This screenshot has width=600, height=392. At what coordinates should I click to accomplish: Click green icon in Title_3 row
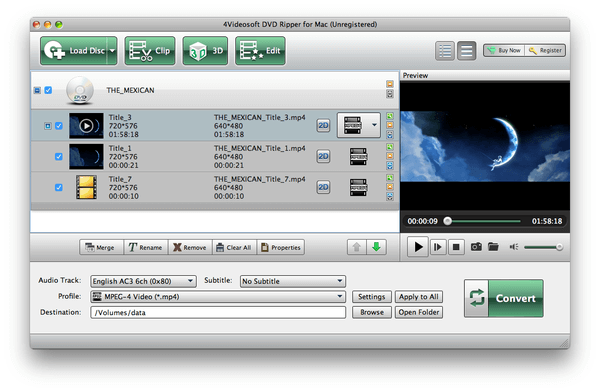[390, 116]
